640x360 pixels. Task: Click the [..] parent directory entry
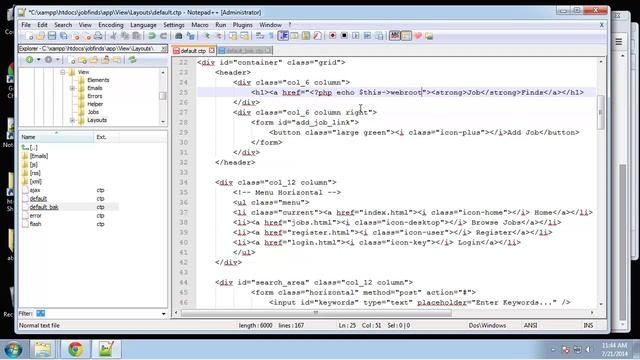[33, 147]
